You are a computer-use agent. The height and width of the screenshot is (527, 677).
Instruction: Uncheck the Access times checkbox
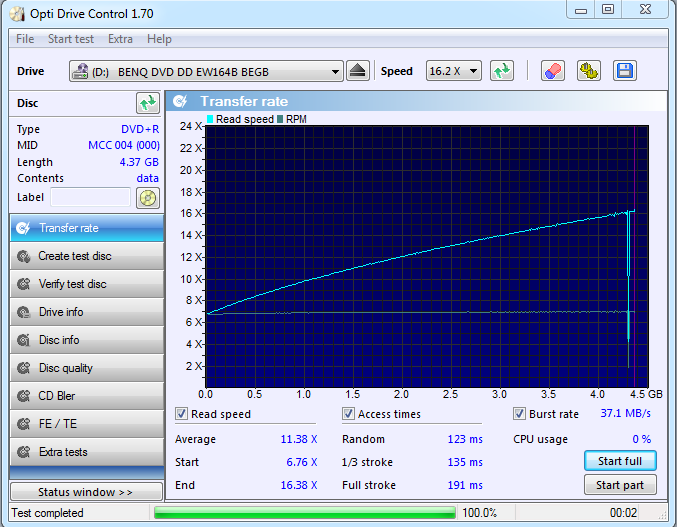pyautogui.click(x=348, y=414)
